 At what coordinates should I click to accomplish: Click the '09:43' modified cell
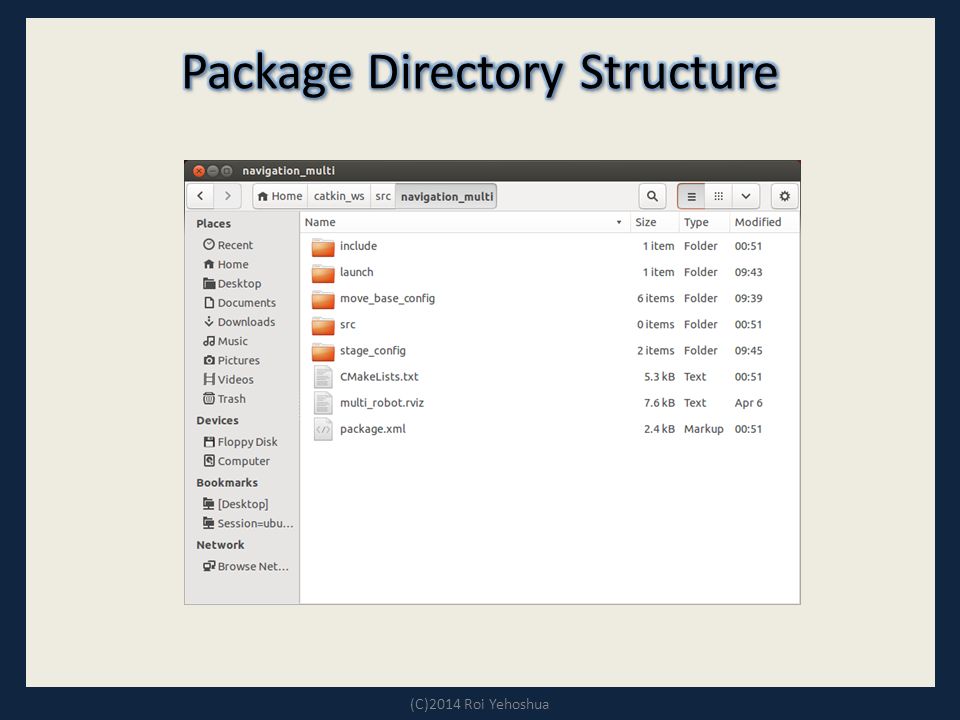point(748,272)
